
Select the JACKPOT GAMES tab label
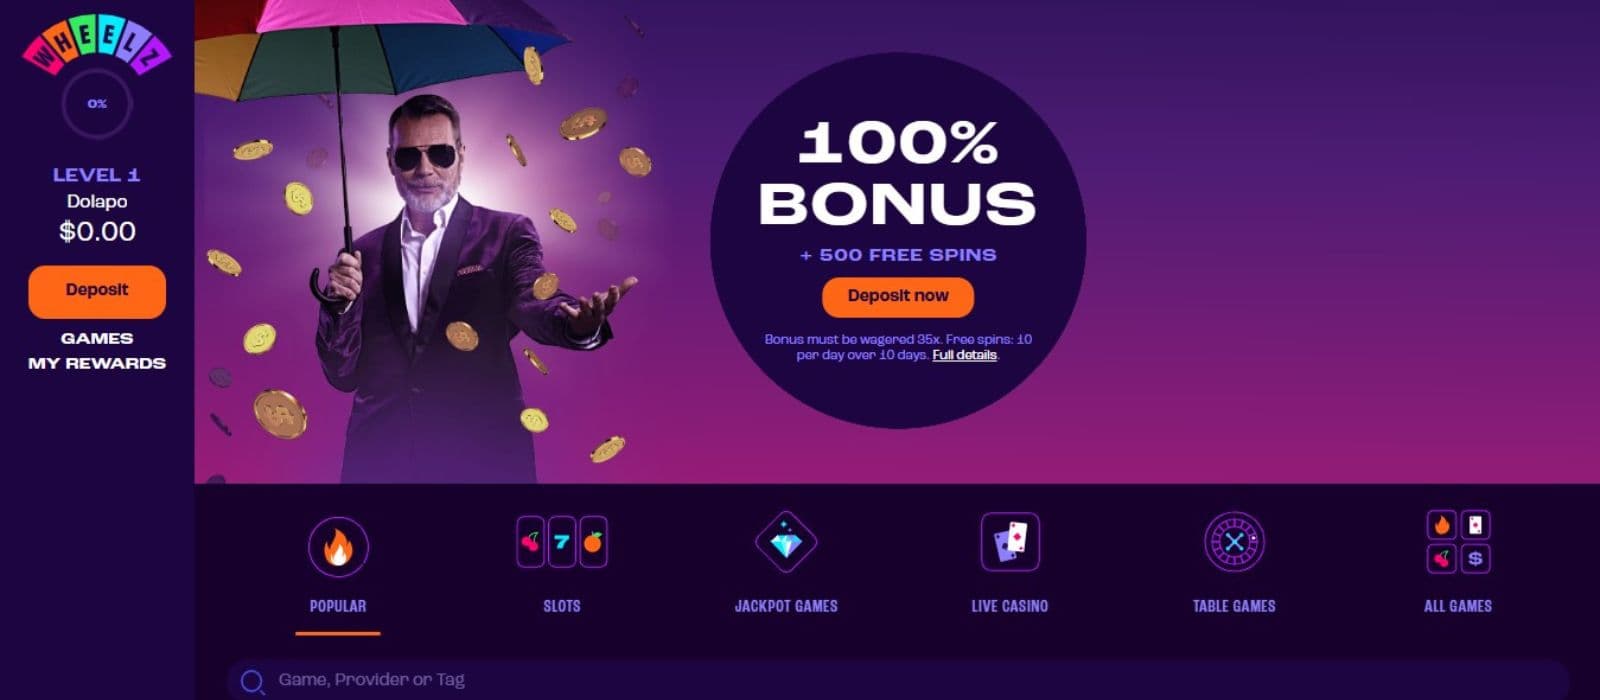click(x=786, y=606)
